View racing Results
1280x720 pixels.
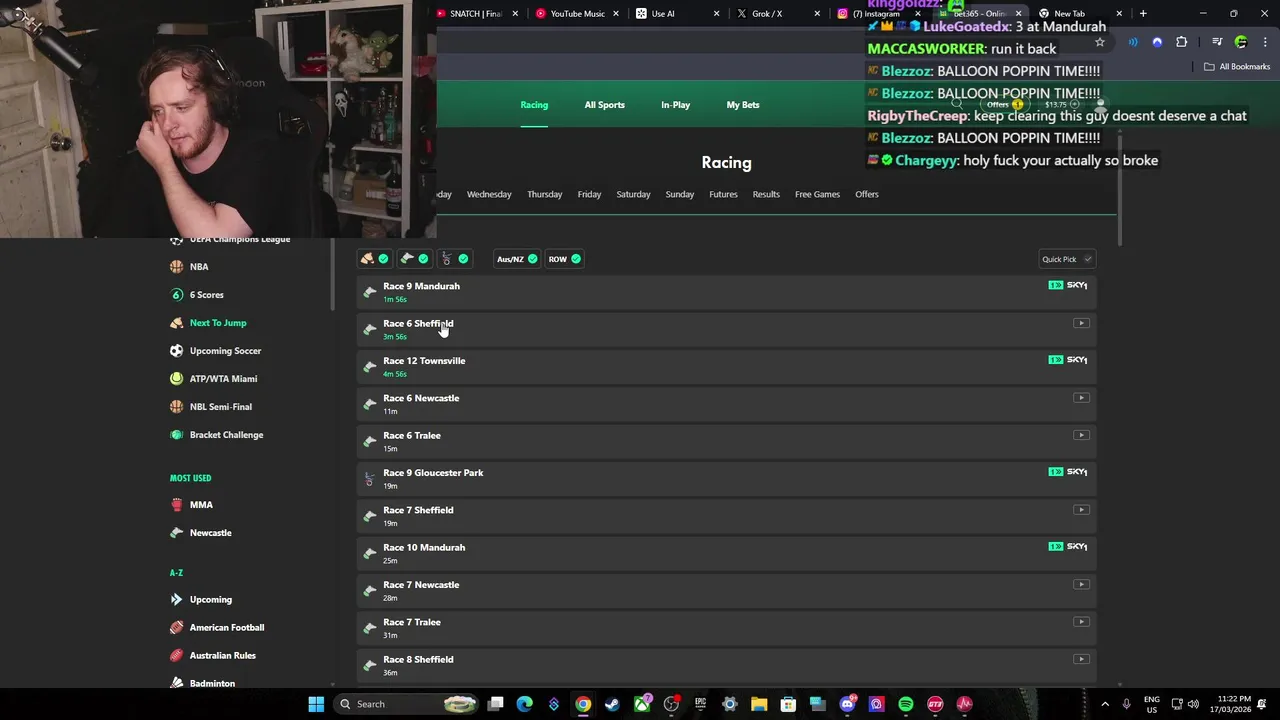[x=766, y=194]
